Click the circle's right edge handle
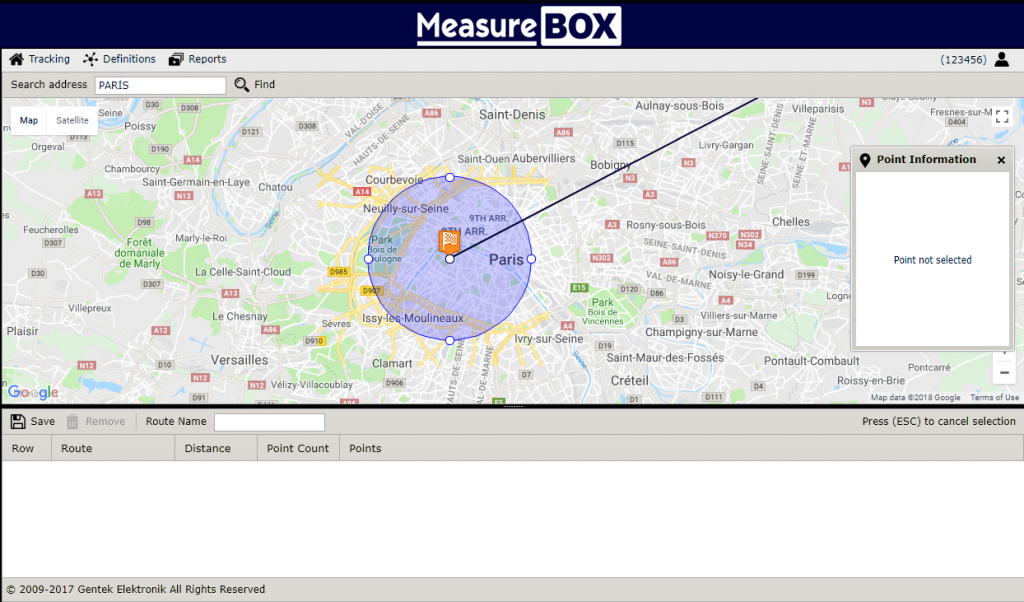 coord(531,259)
